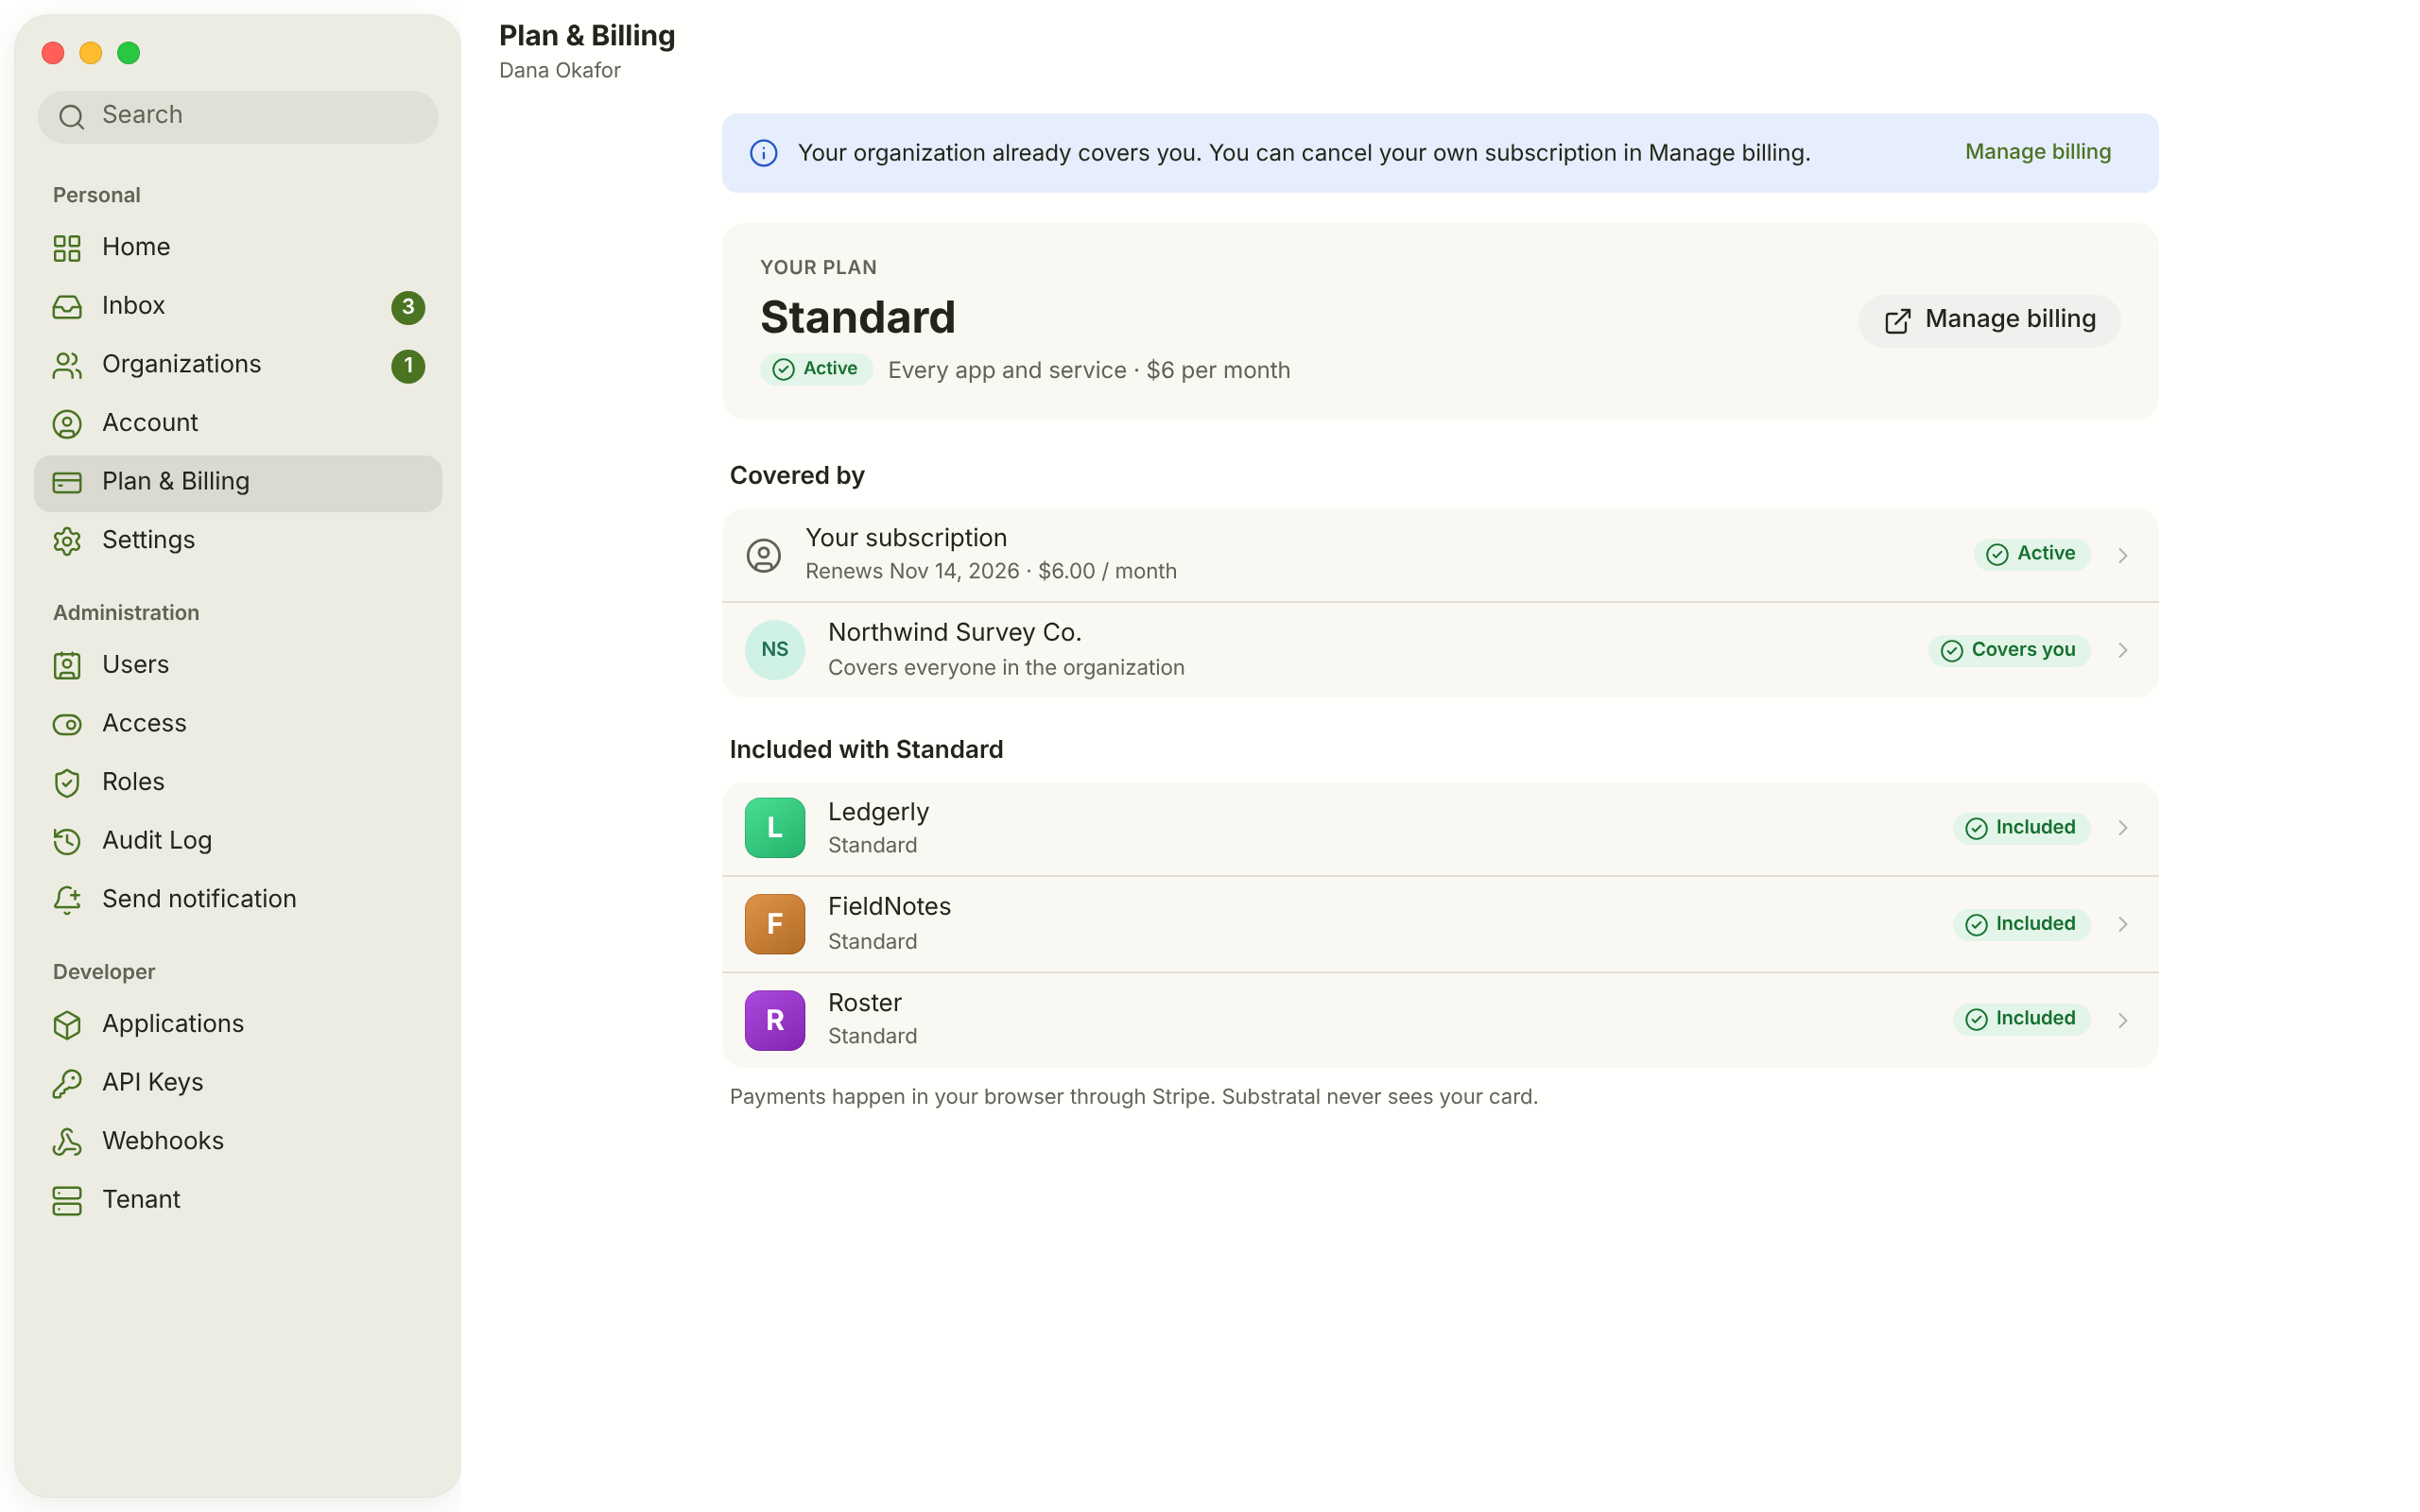
Task: Open Organizations badge showing 1
Action: [408, 366]
